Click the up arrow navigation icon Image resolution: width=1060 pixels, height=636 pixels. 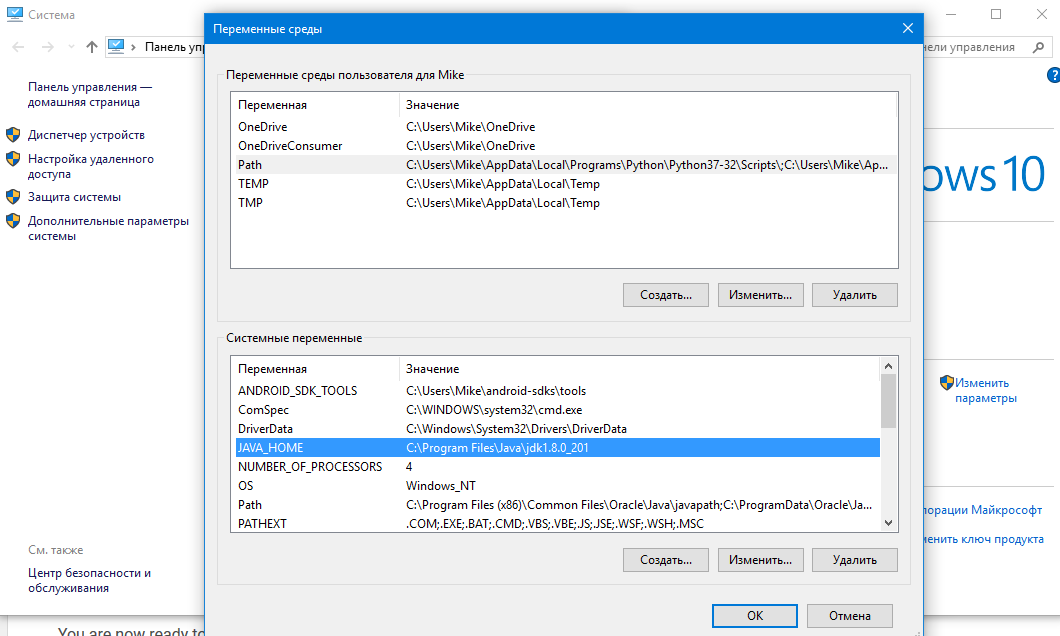pyautogui.click(x=92, y=47)
